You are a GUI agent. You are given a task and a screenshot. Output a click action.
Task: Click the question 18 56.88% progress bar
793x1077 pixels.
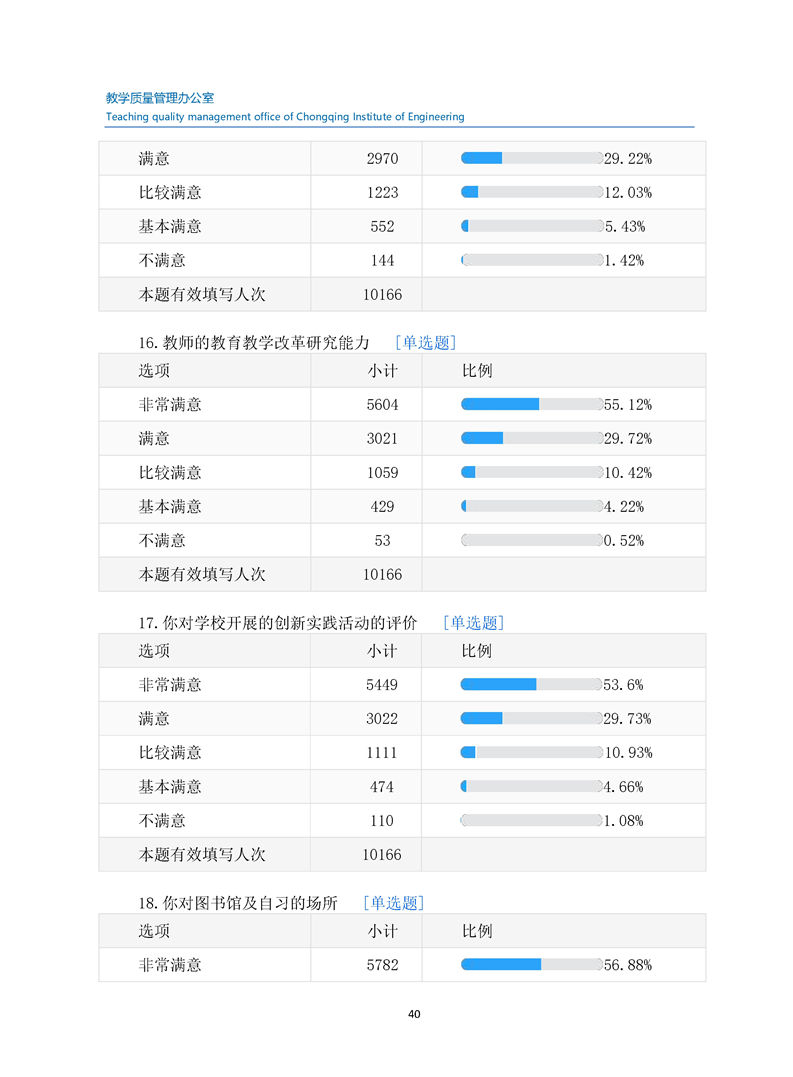coord(531,965)
